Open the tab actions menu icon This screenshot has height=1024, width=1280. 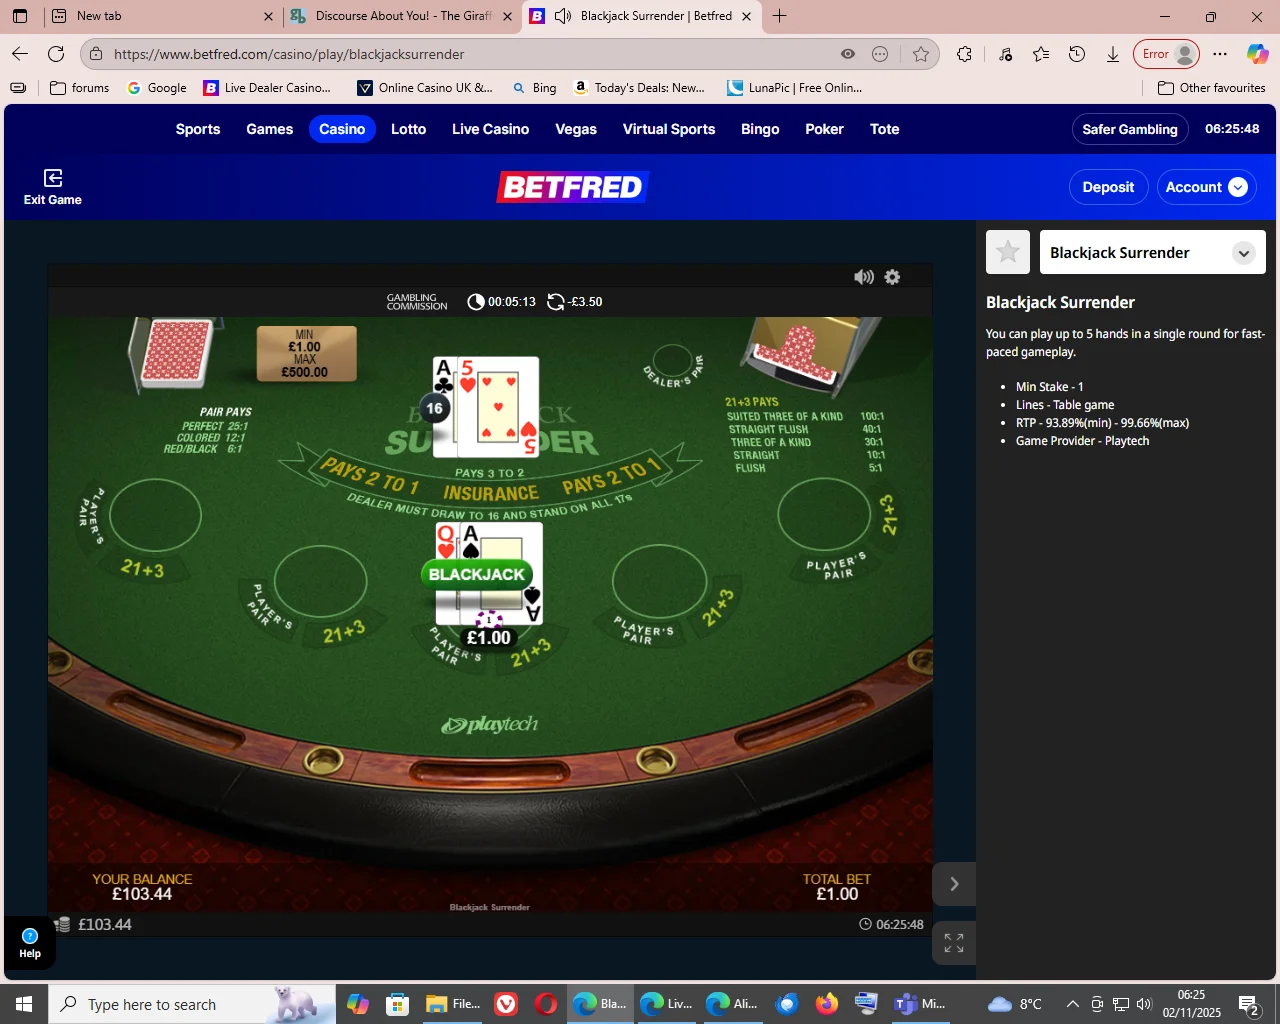20,16
